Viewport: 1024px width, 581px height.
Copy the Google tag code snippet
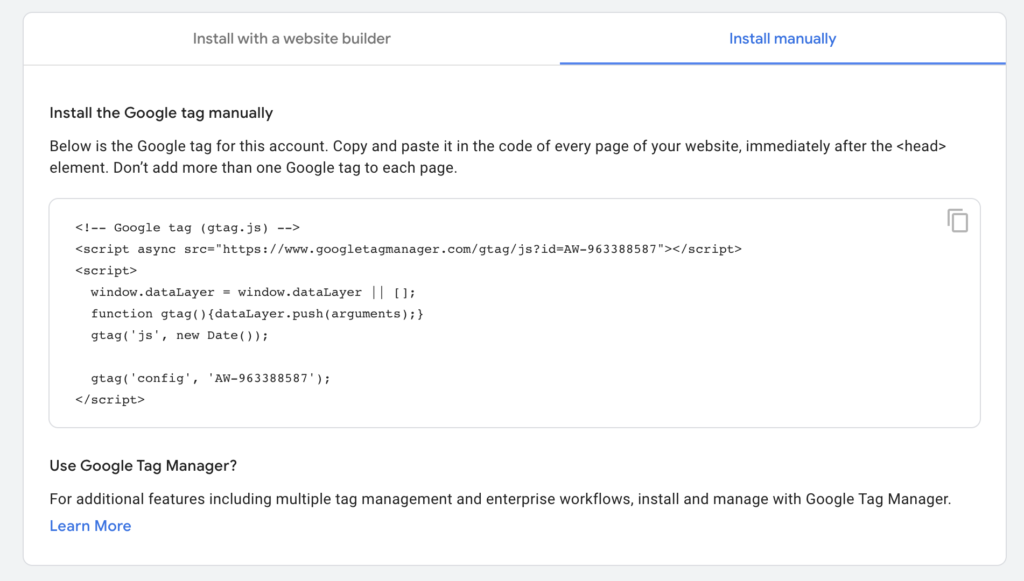957,221
